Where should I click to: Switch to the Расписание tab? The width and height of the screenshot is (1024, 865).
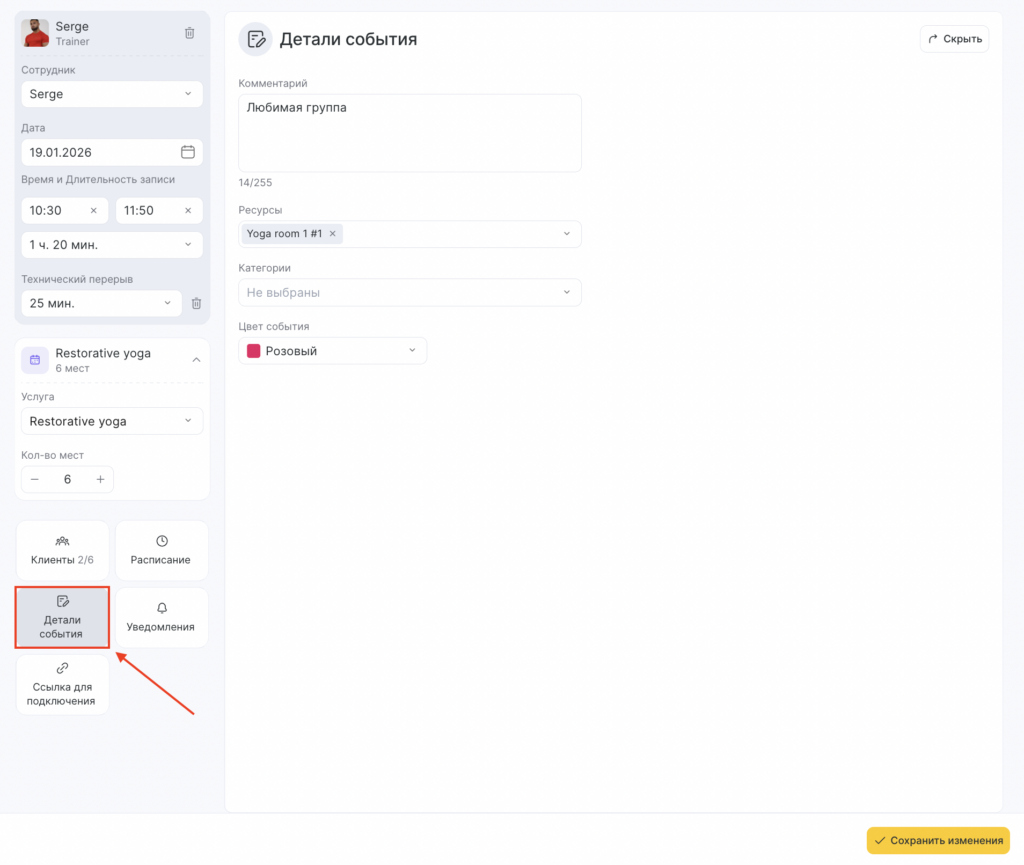tap(161, 550)
